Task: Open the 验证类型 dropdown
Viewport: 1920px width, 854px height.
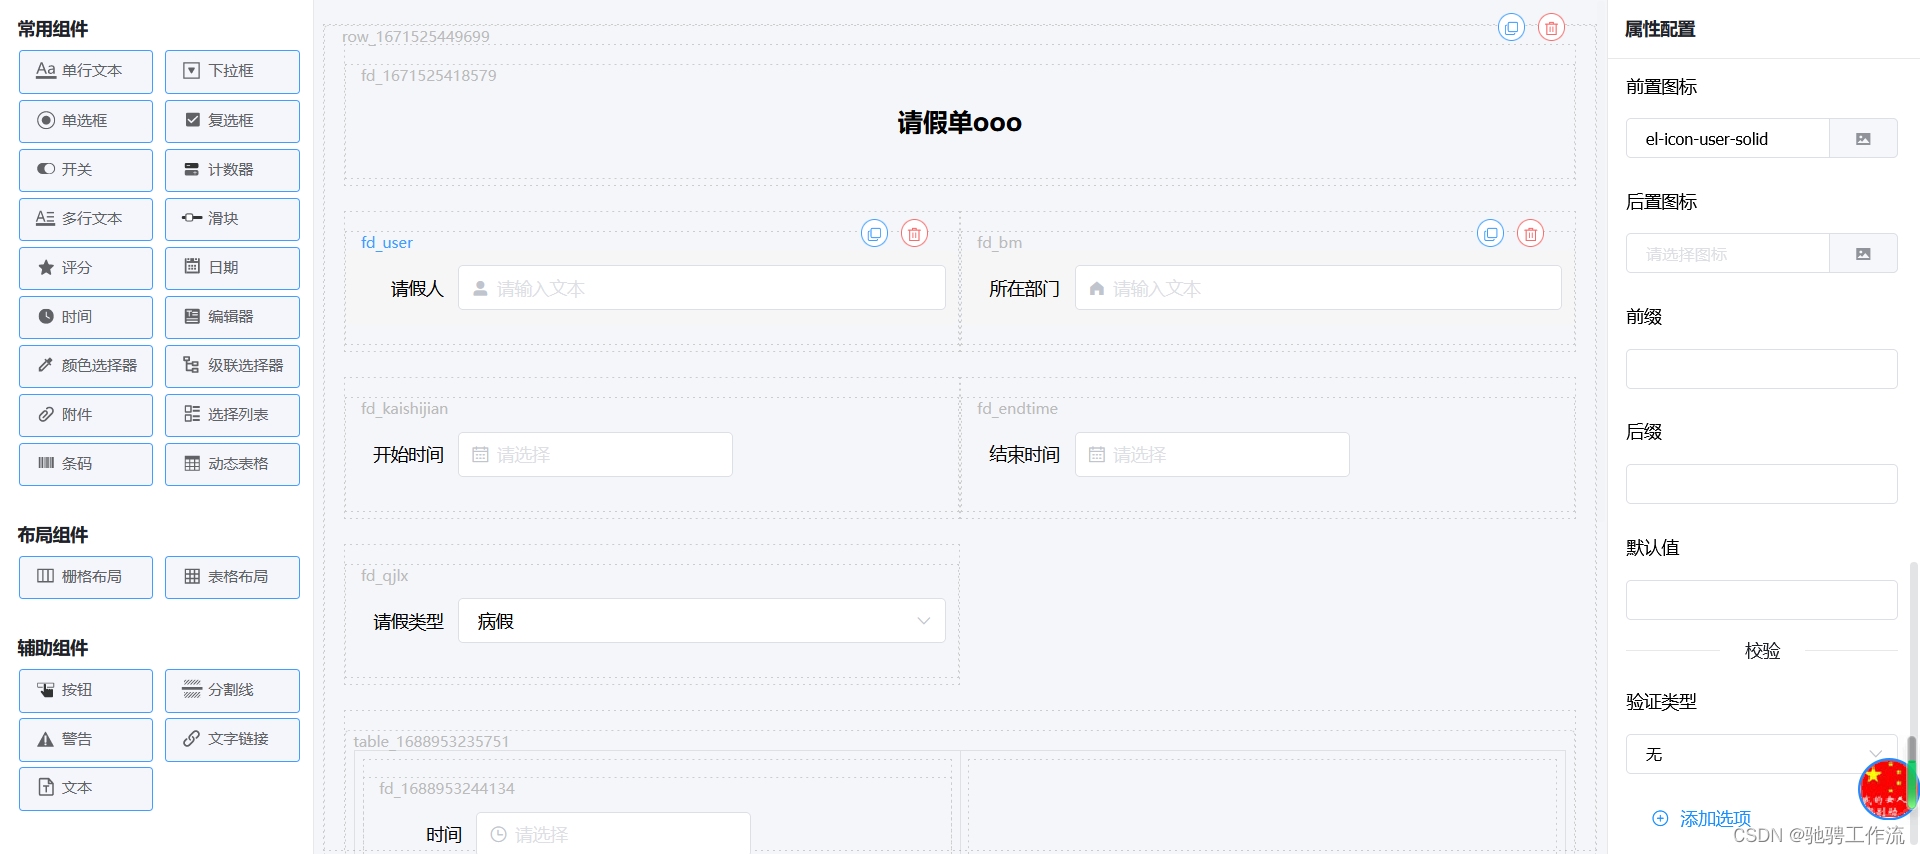Action: pyautogui.click(x=1762, y=754)
